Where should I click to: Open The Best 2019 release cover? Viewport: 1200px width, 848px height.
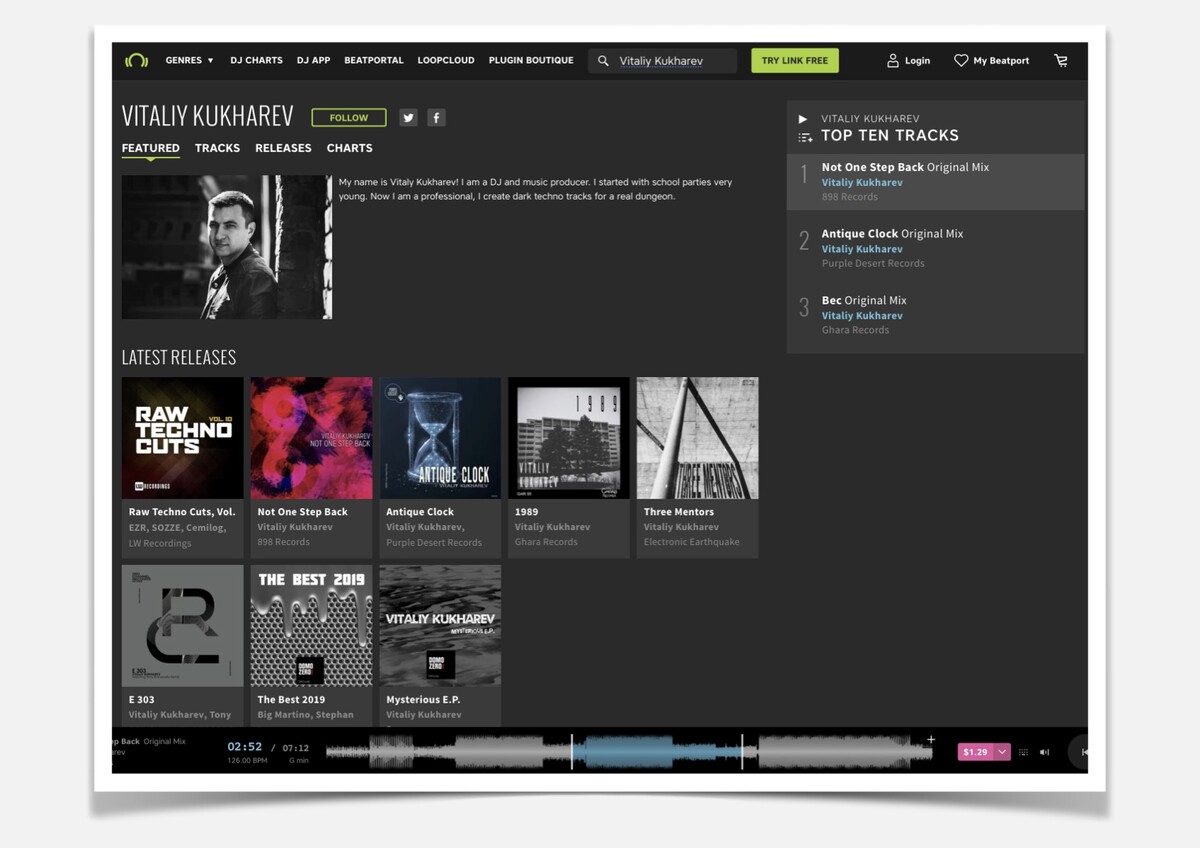pyautogui.click(x=311, y=626)
